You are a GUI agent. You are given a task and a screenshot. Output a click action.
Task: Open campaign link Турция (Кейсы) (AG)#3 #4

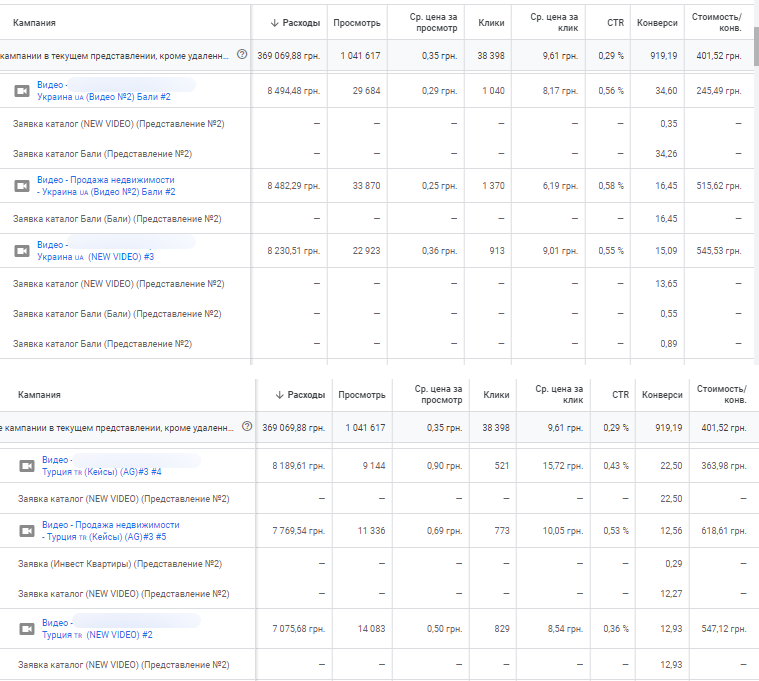pos(102,472)
